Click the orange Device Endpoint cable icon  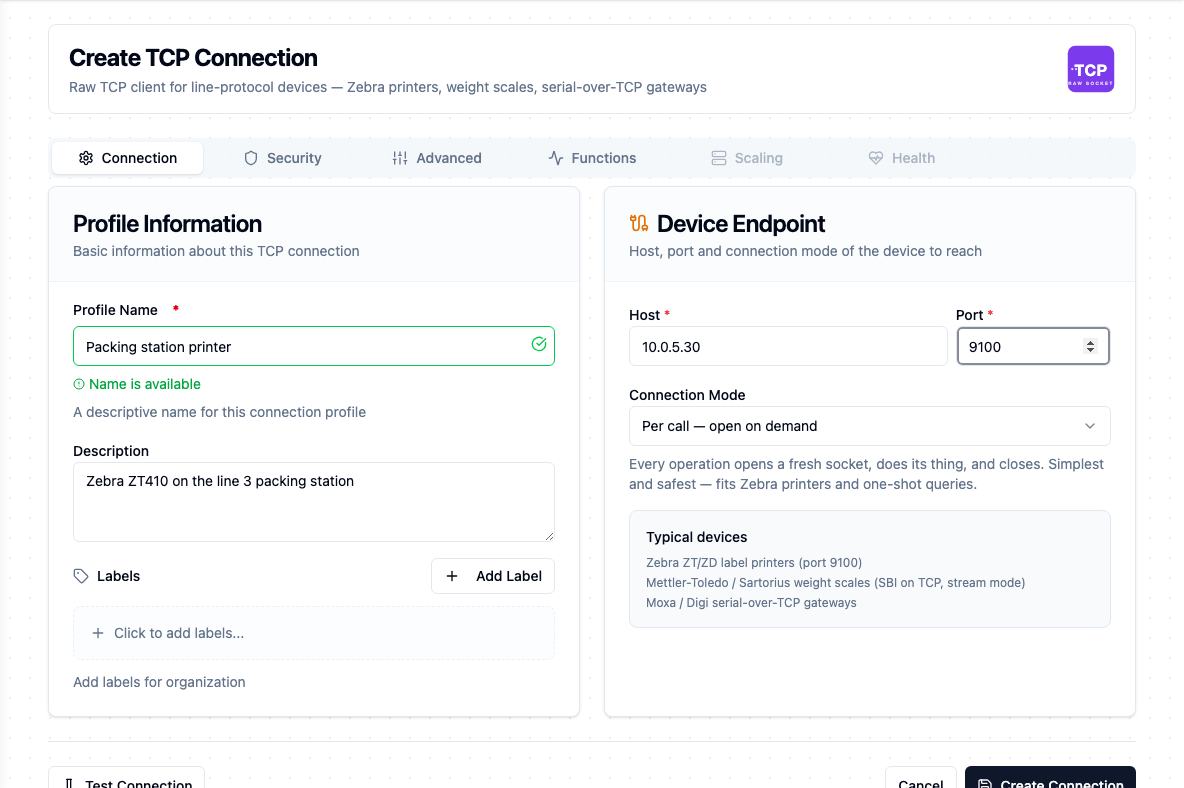[639, 223]
